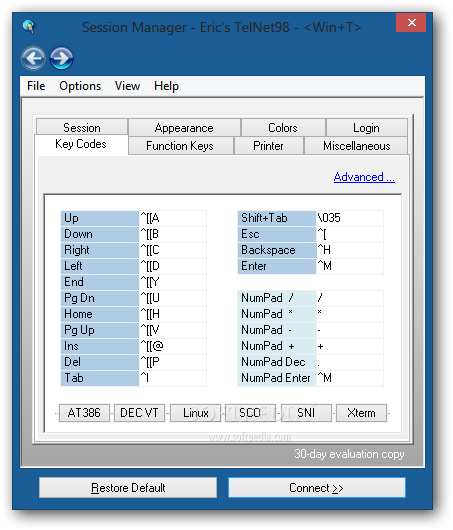The height and width of the screenshot is (530, 453).
Task: Edit the Tab key code field
Action: [173, 378]
